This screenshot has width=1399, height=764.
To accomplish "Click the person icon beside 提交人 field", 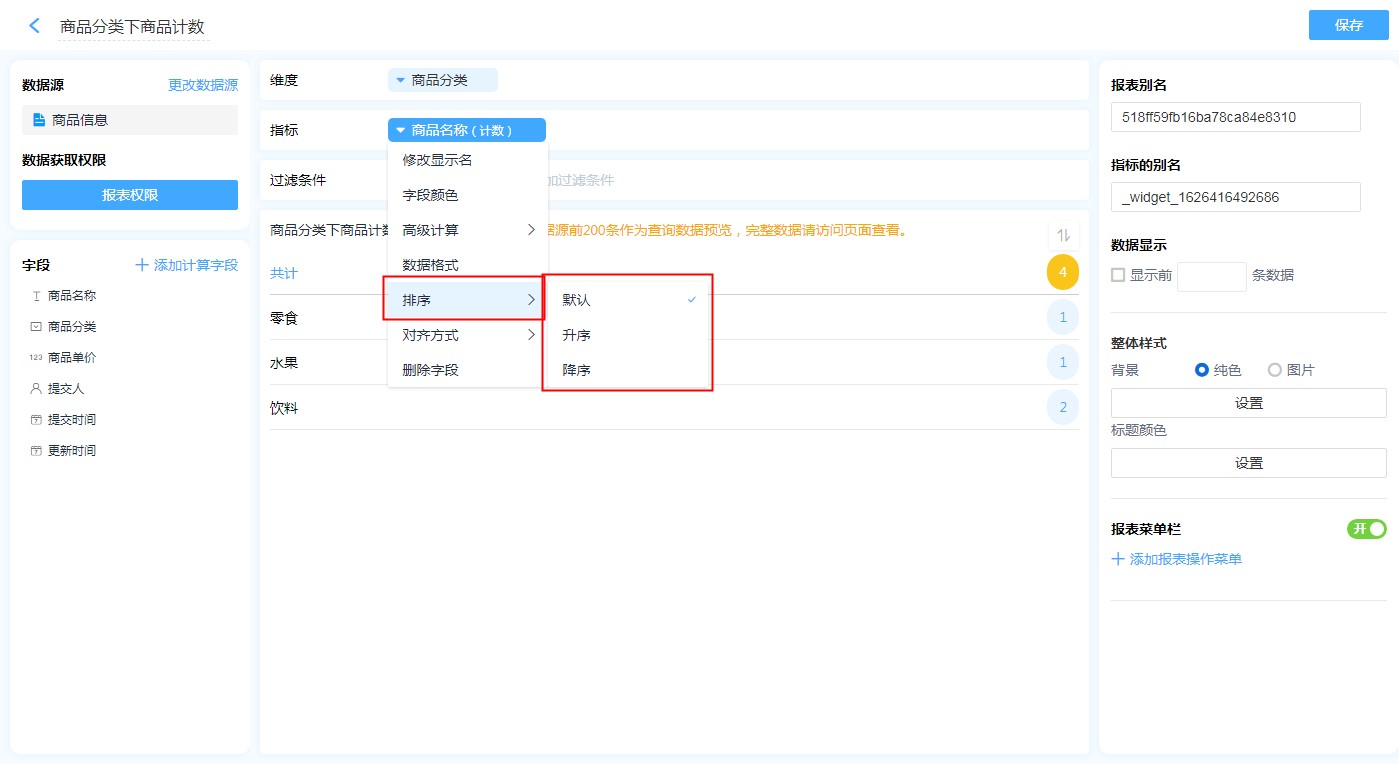I will tap(36, 389).
